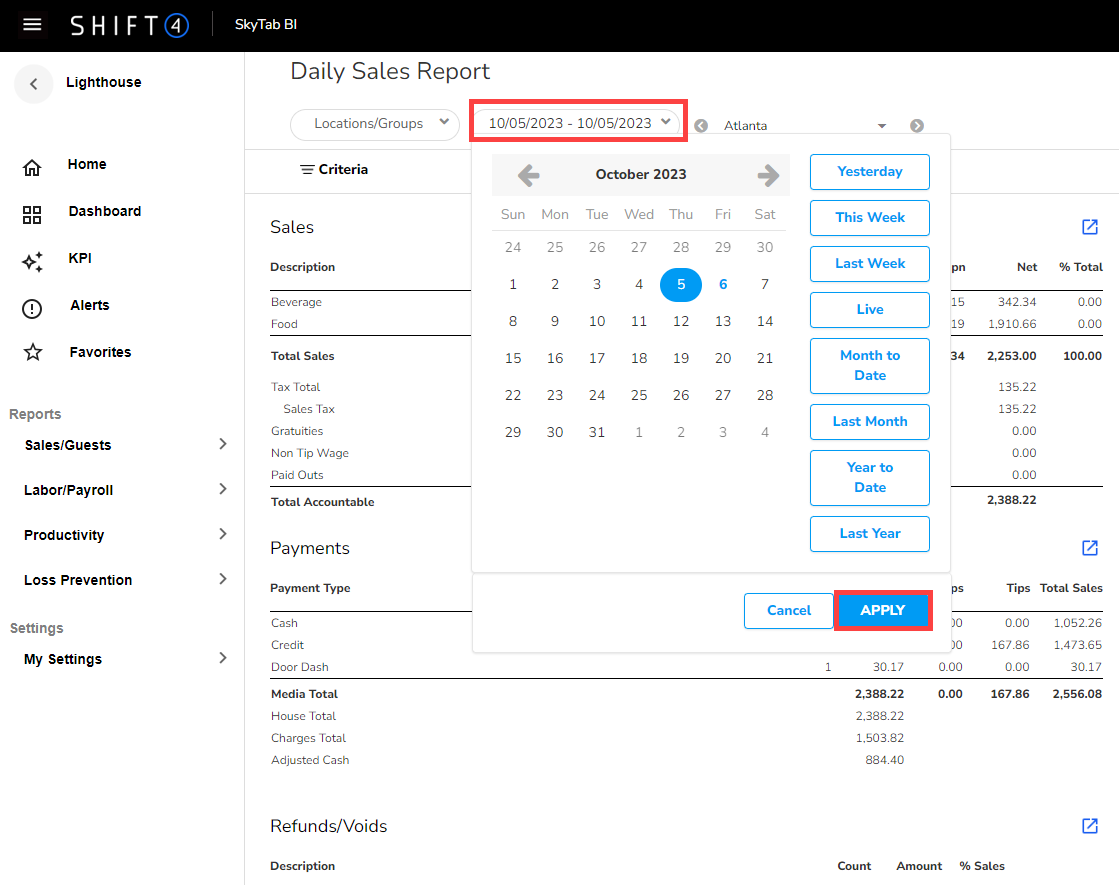Viewport: 1119px width, 885px height.
Task: Select next location arrow after Atlanta
Action: tap(916, 126)
